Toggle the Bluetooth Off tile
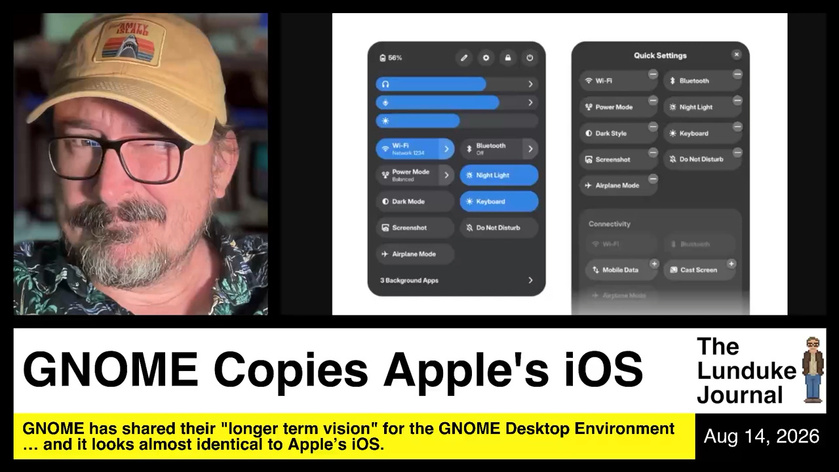The height and width of the screenshot is (472, 839). (491, 149)
